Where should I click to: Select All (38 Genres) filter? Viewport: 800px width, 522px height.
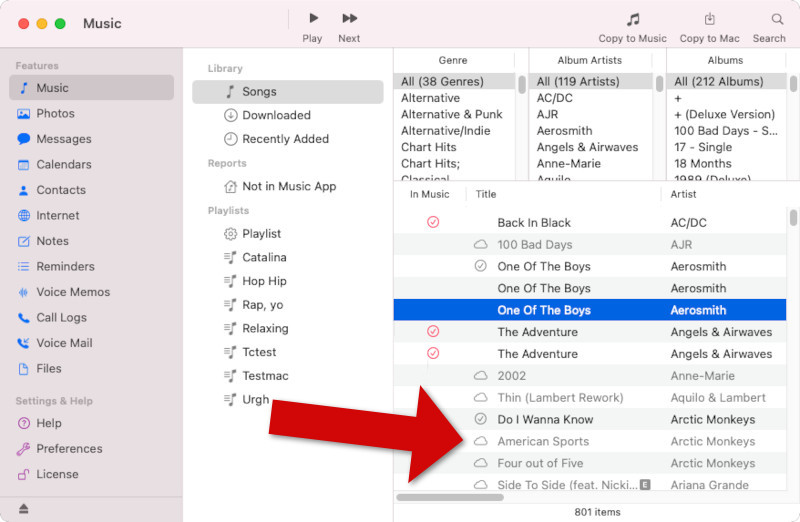pos(455,82)
